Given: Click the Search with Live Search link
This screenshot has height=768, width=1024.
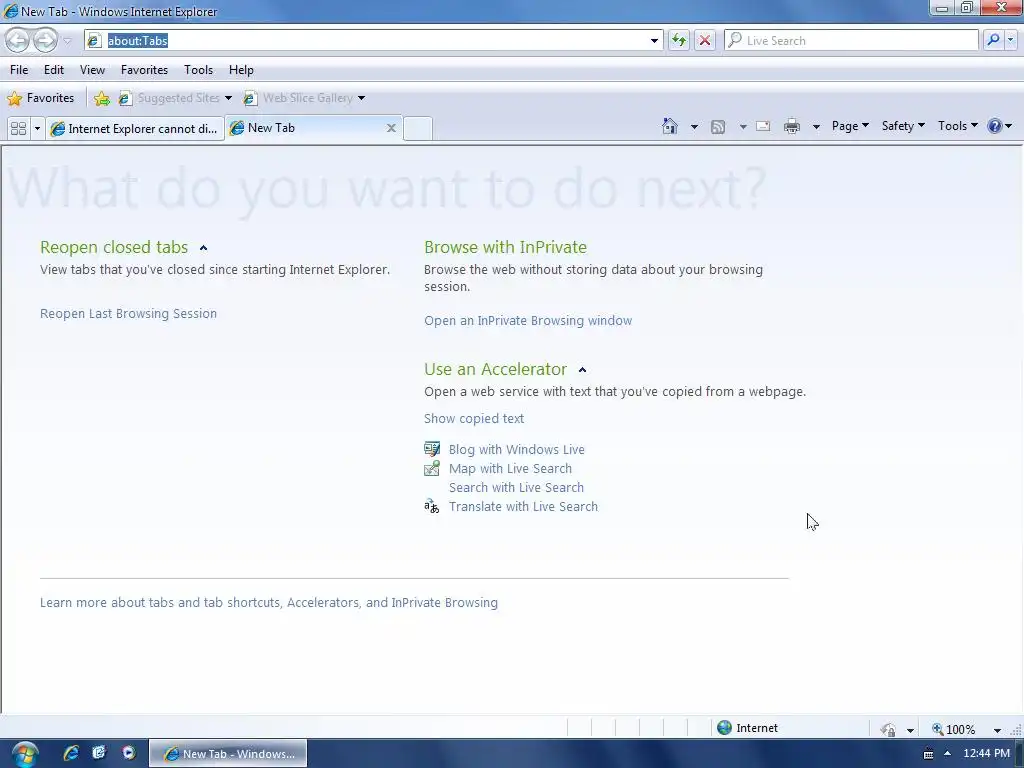Looking at the screenshot, I should click(516, 487).
